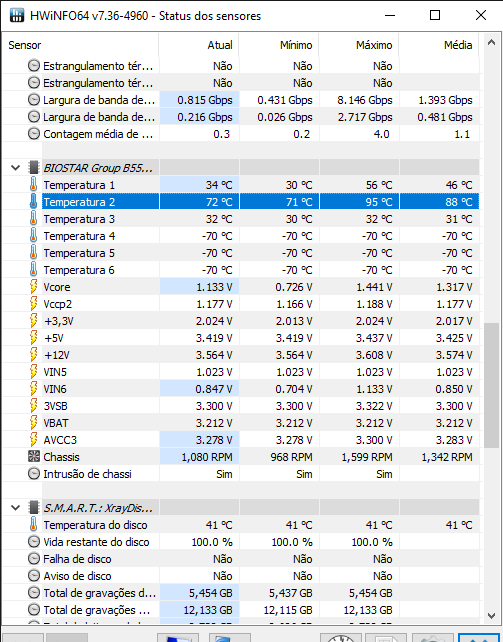Click the thermometer icon of highlighted Temperatura 2
Viewport: 503px width, 642px height.
(34, 202)
